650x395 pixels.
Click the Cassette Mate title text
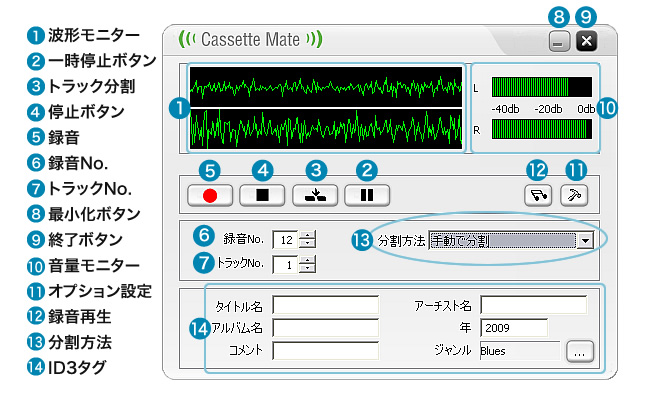click(250, 40)
